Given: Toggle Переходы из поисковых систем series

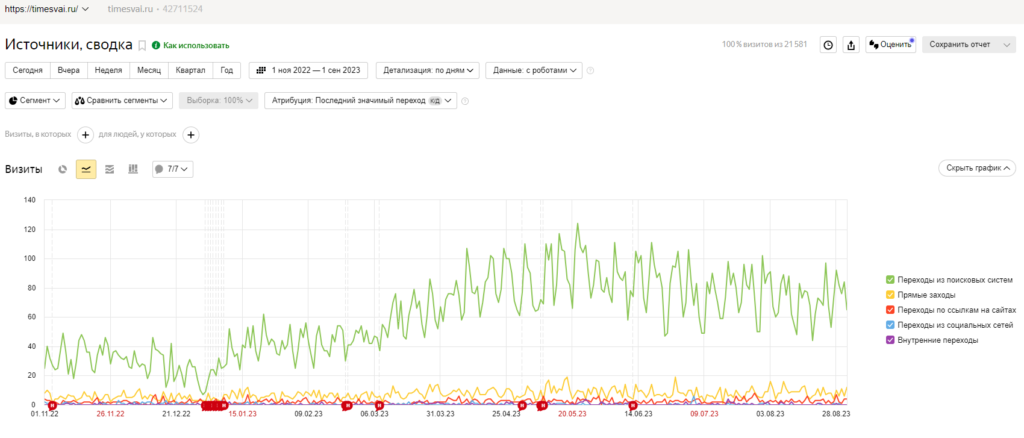Looking at the screenshot, I should point(889,280).
